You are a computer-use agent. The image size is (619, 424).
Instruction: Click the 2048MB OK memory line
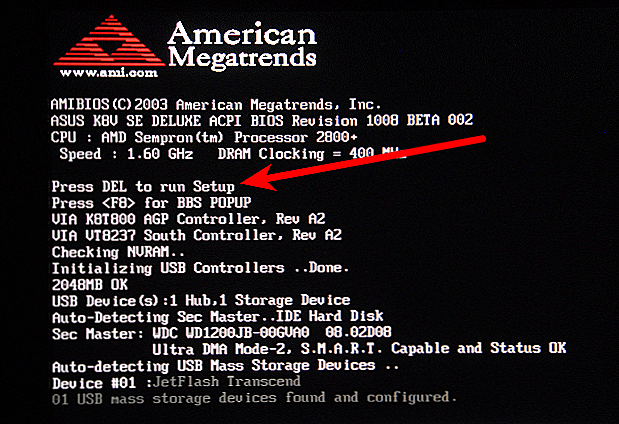(90, 285)
